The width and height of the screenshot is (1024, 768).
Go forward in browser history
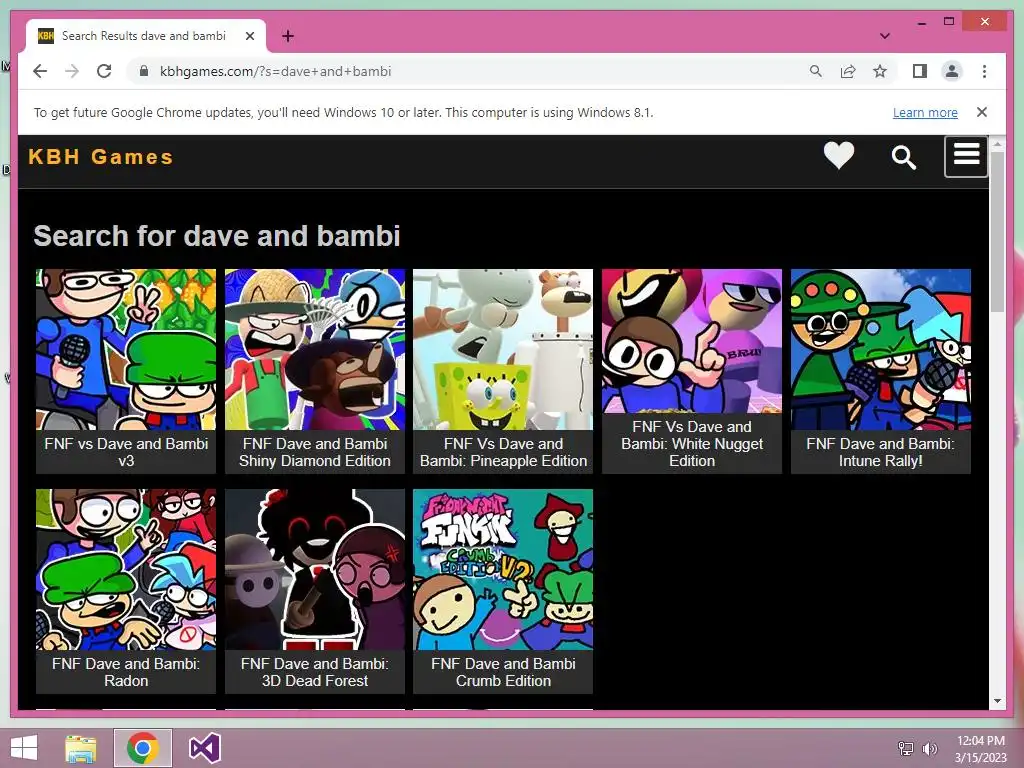(x=72, y=71)
